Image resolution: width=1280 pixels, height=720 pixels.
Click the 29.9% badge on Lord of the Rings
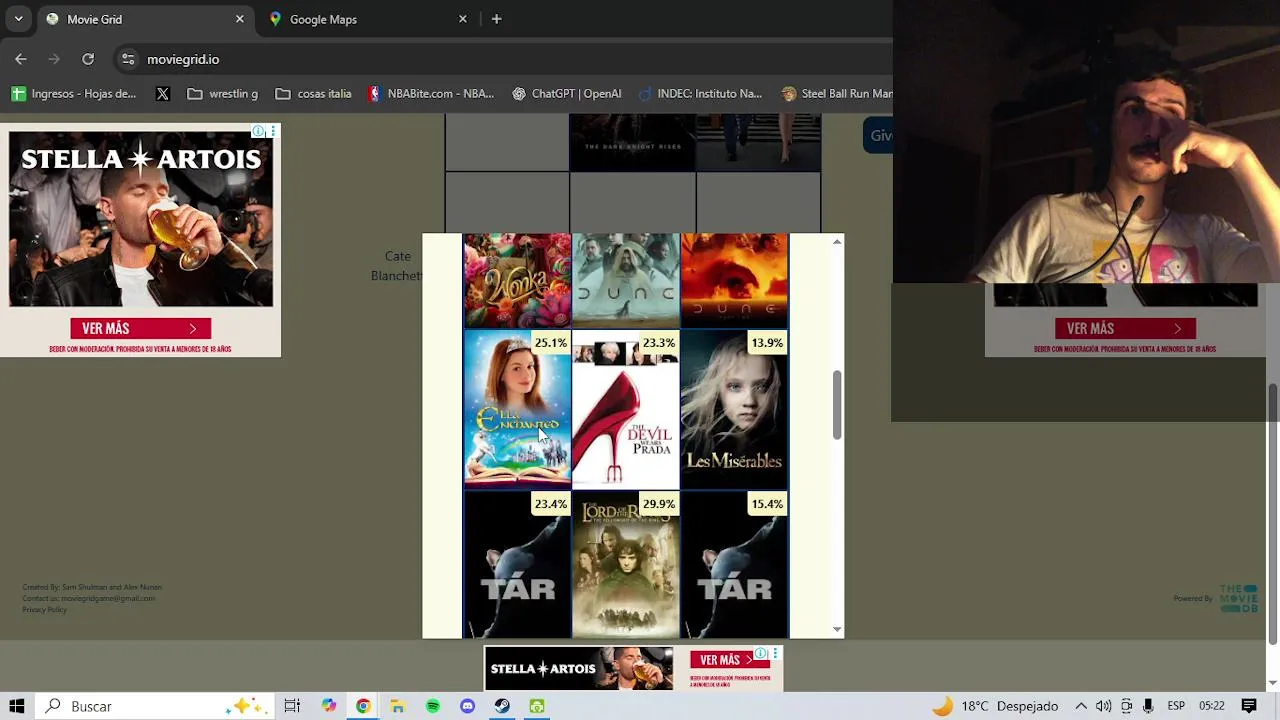[658, 504]
